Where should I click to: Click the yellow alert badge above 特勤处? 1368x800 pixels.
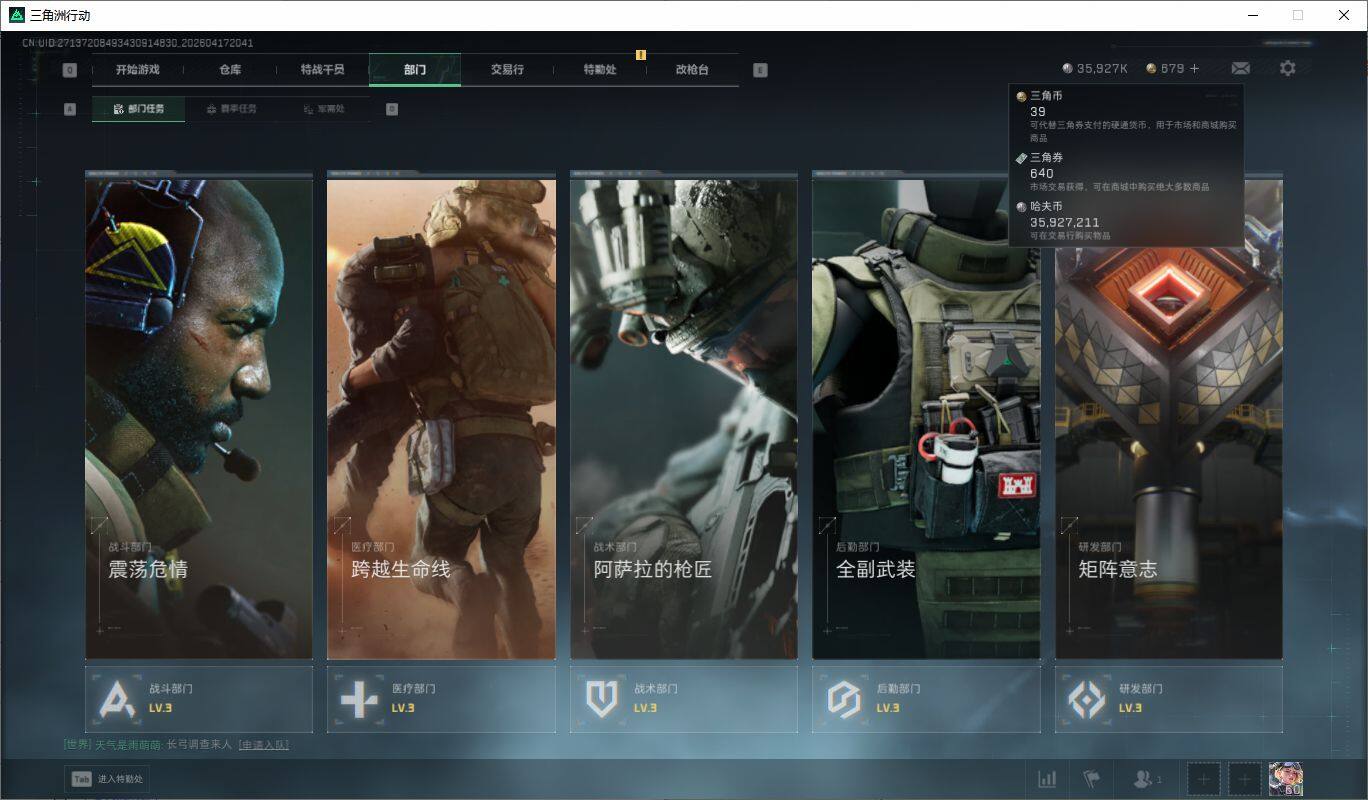tap(641, 55)
